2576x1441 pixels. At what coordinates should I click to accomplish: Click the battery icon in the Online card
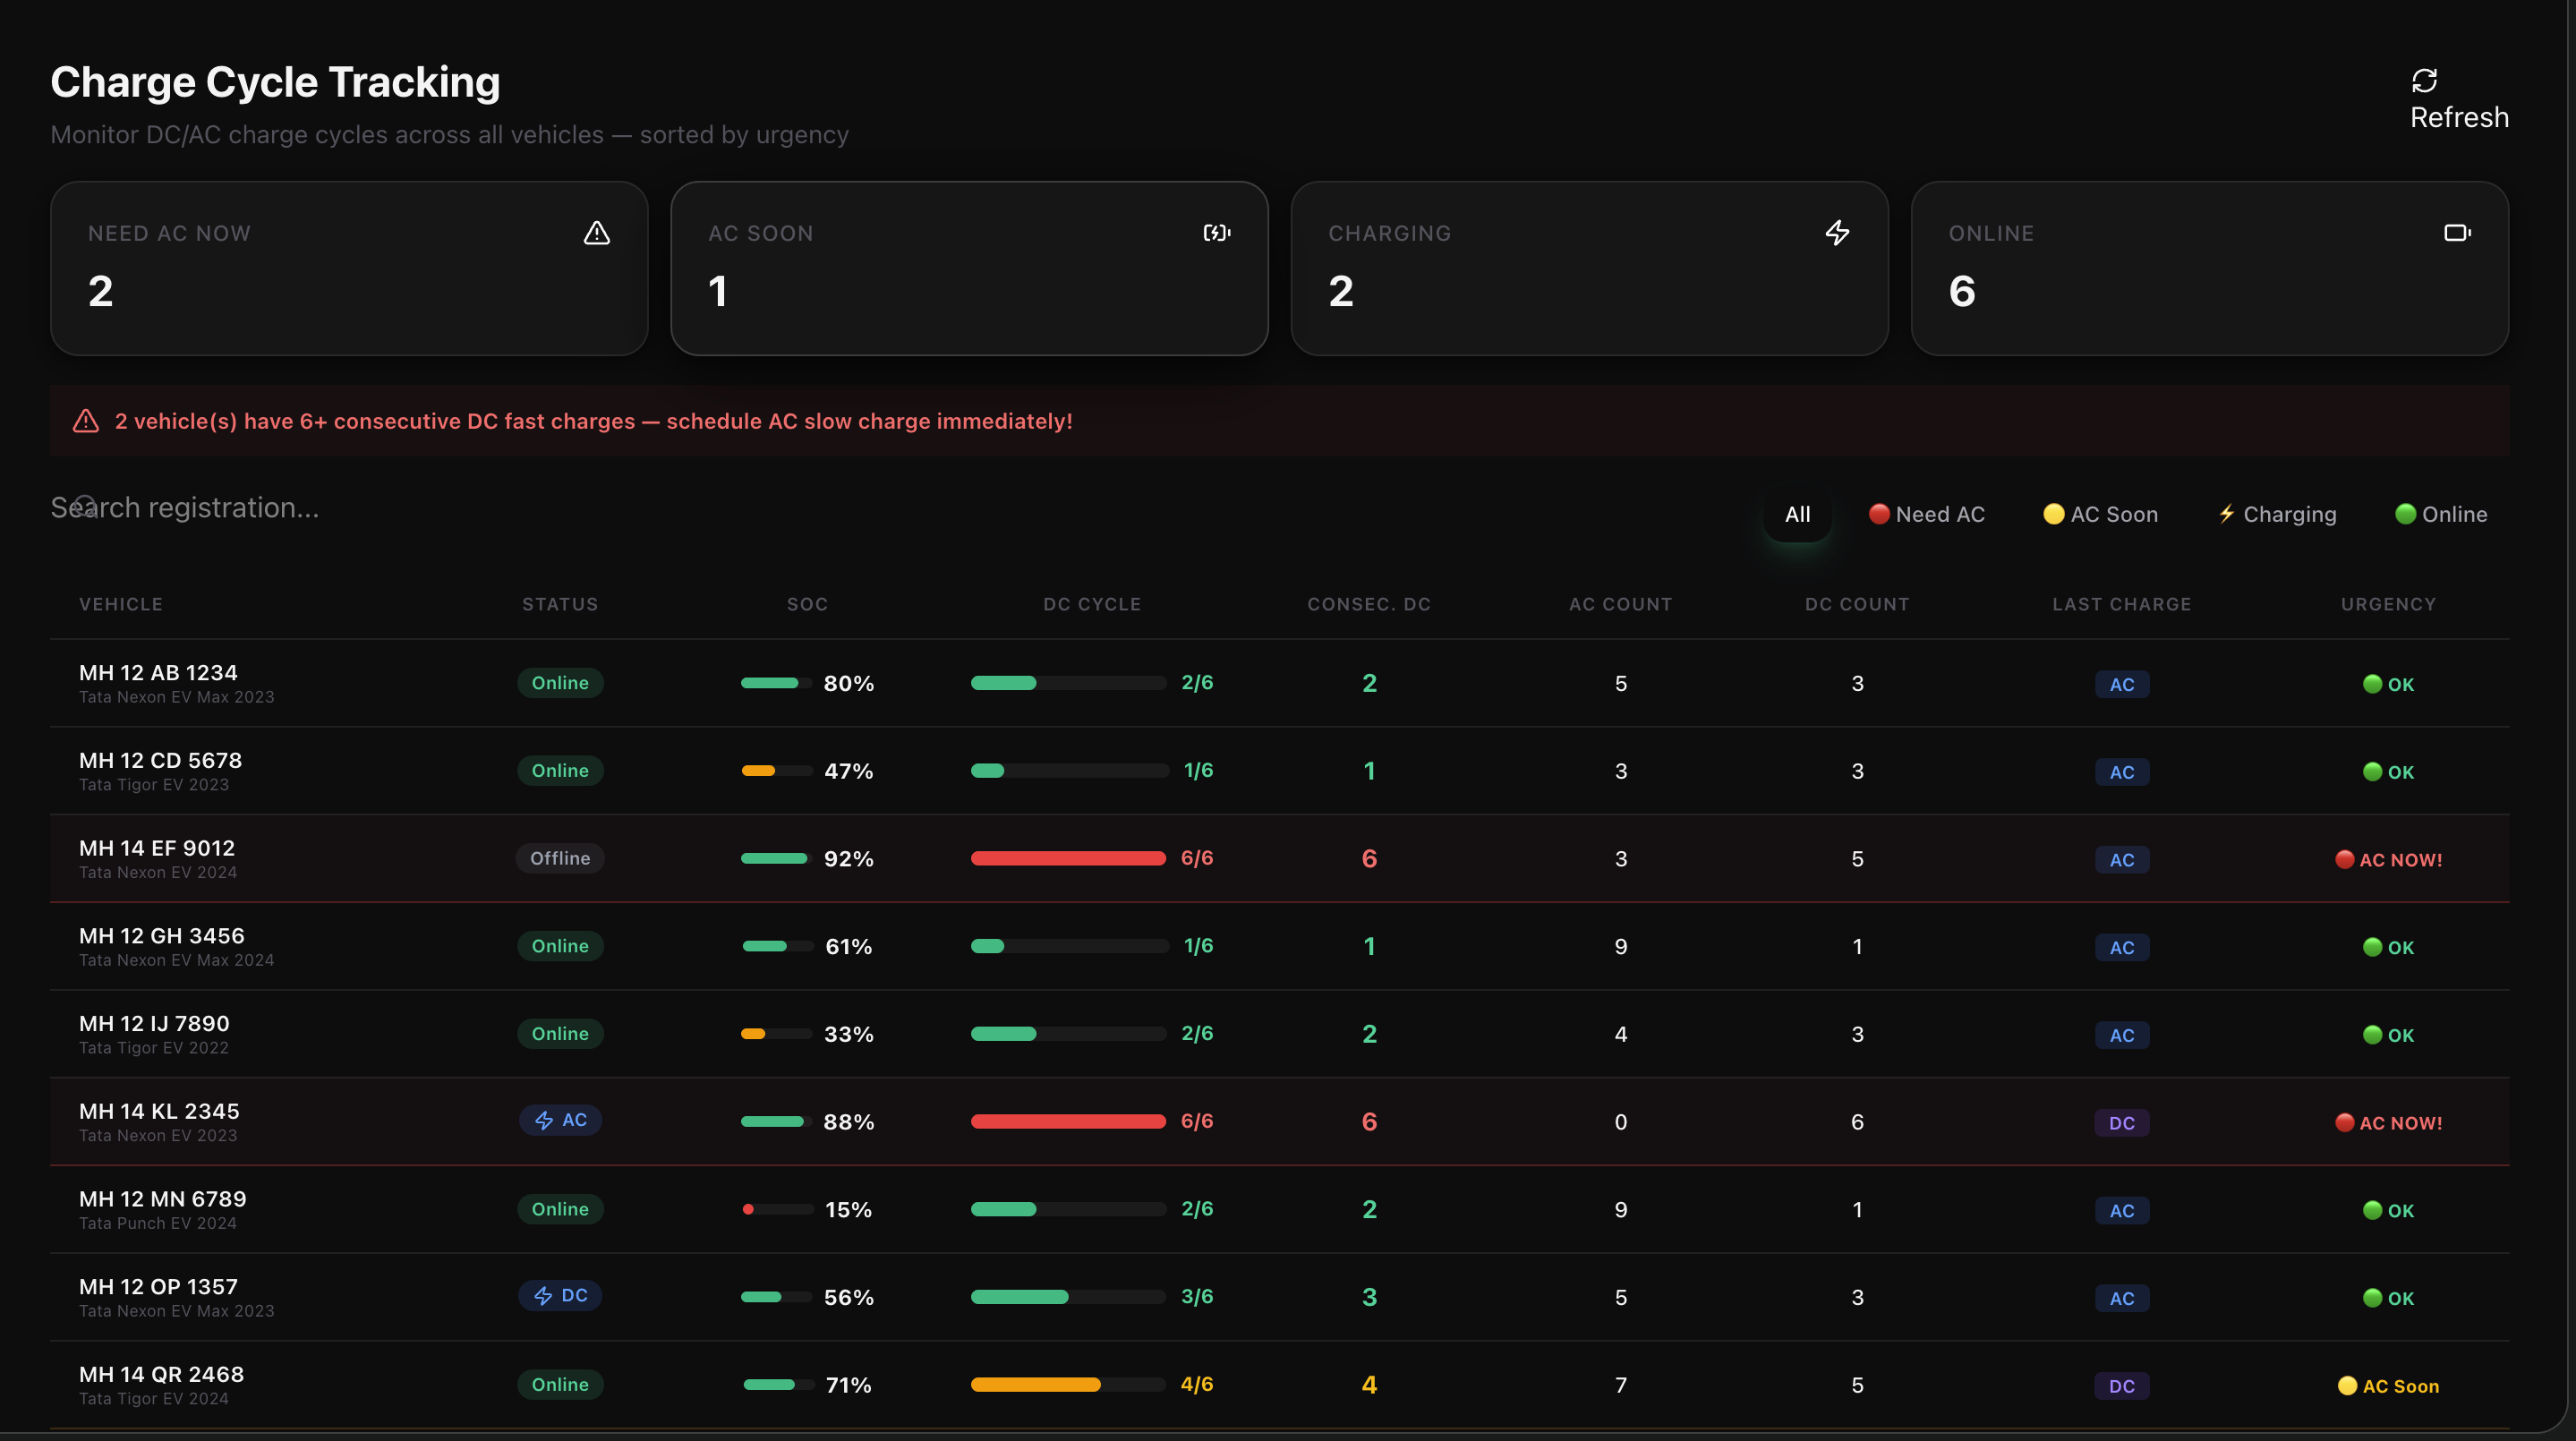click(2457, 233)
